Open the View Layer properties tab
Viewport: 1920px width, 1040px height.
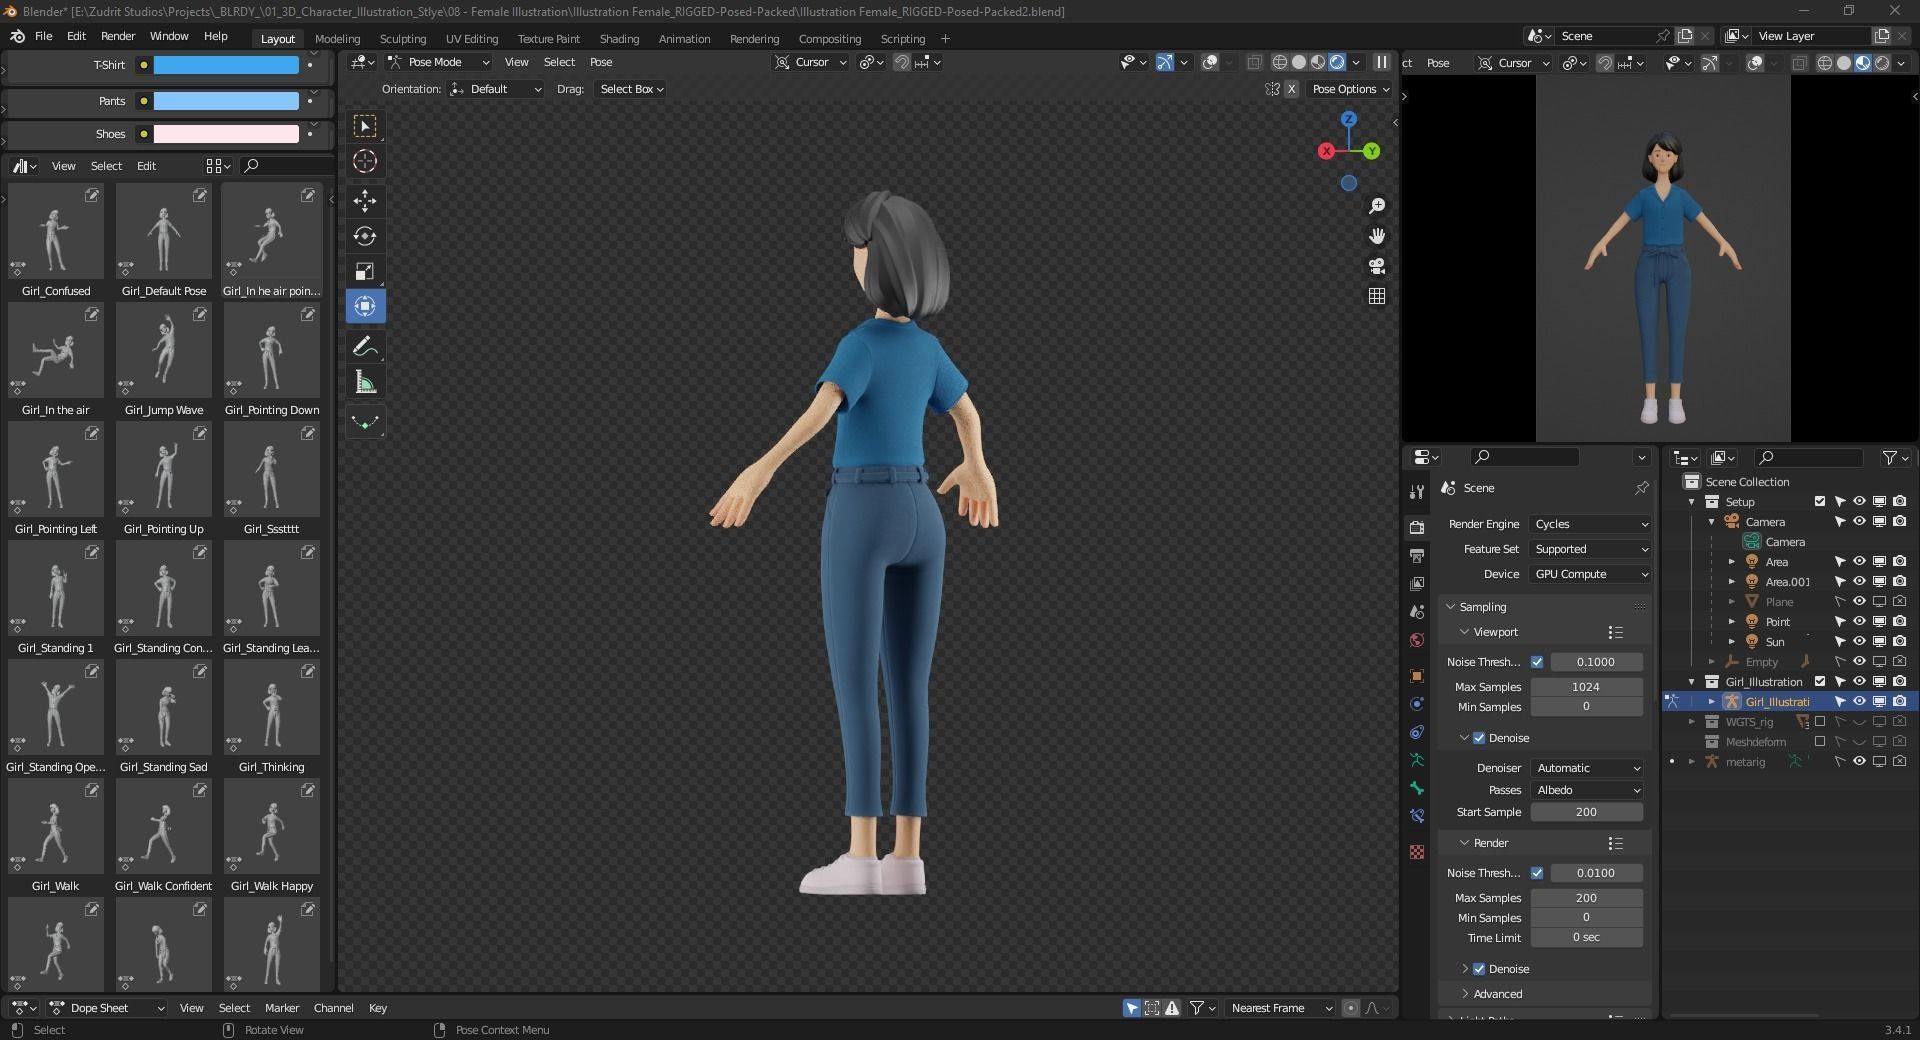click(x=1416, y=583)
